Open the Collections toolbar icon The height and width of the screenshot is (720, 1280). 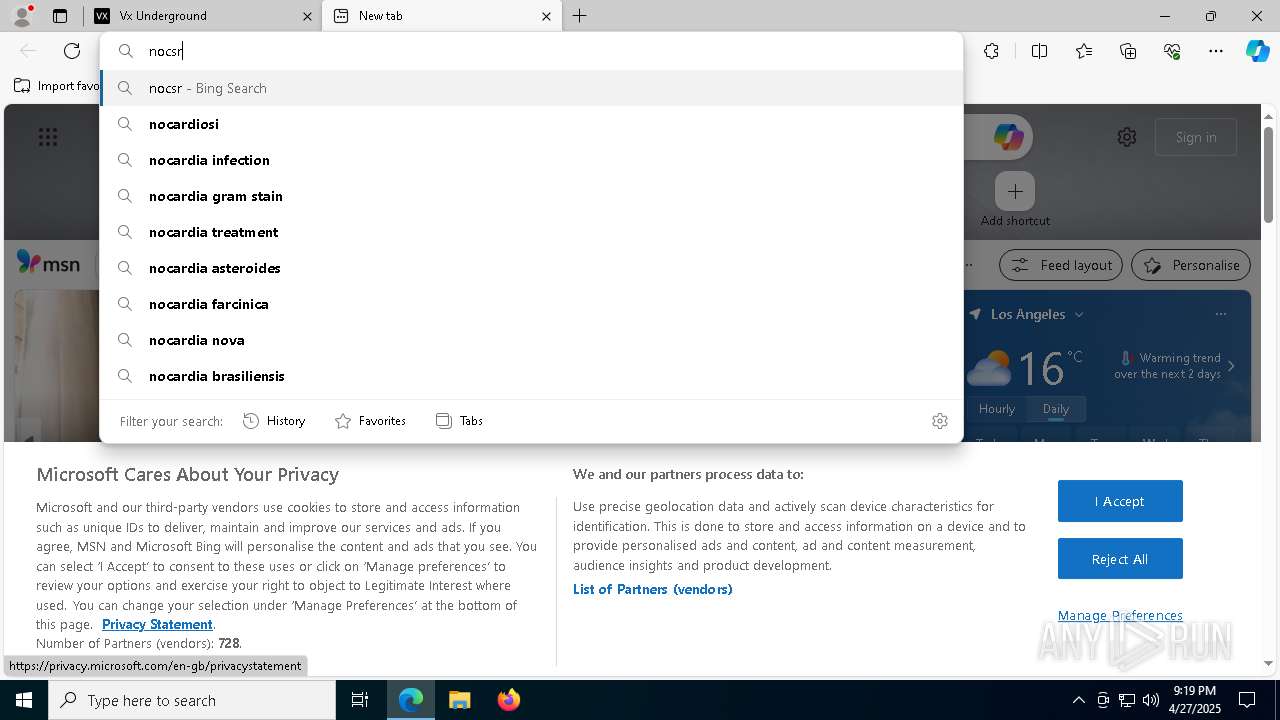click(1128, 51)
